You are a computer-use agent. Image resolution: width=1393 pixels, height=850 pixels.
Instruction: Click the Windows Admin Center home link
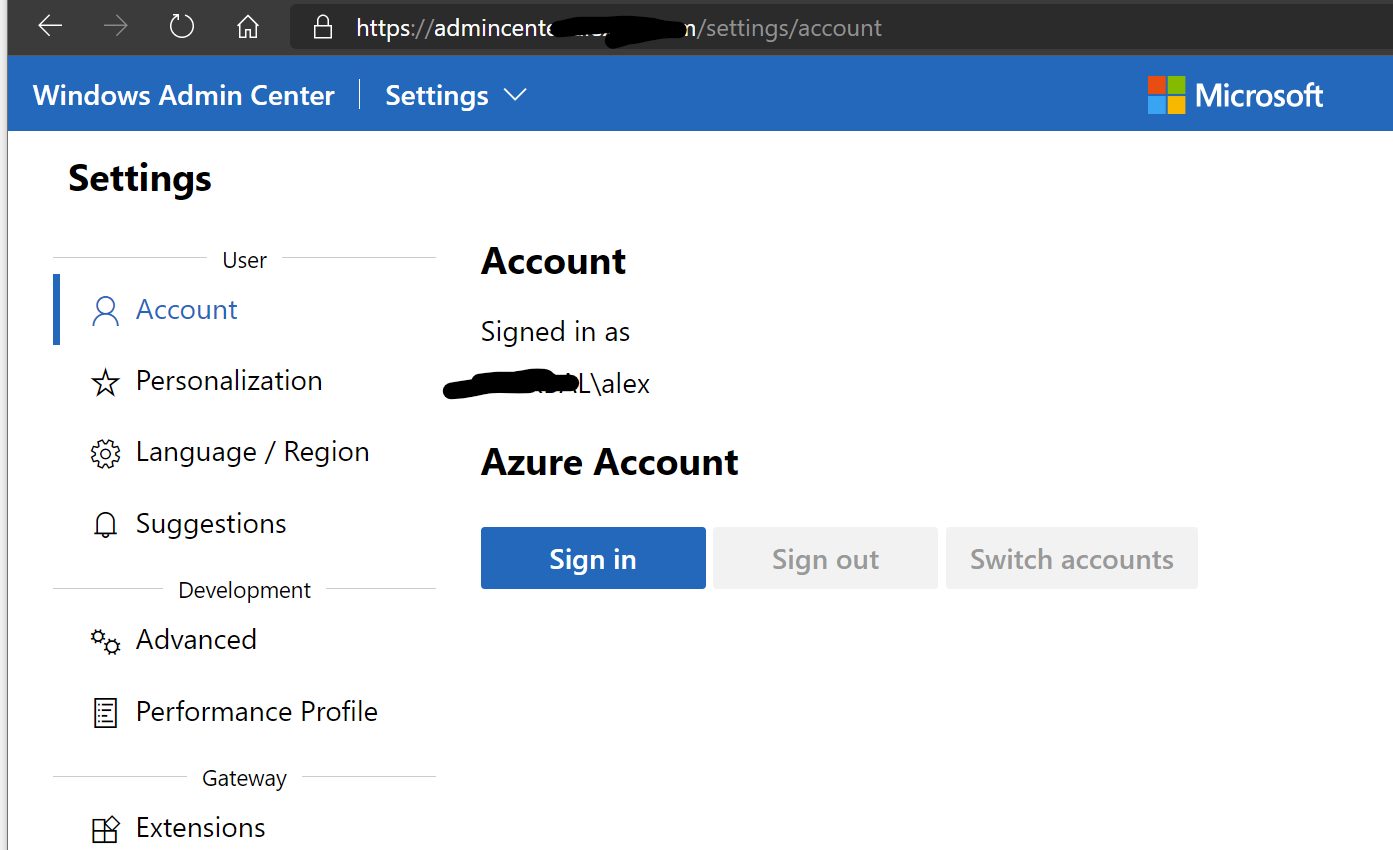coord(184,94)
